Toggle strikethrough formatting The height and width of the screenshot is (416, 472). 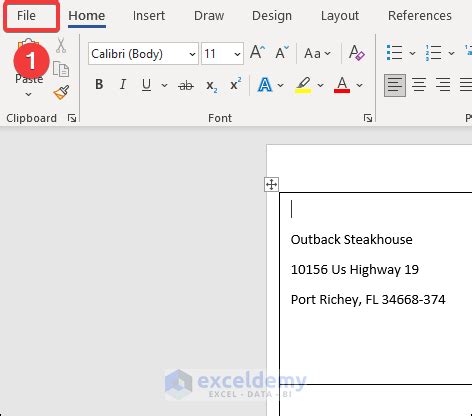tap(186, 86)
